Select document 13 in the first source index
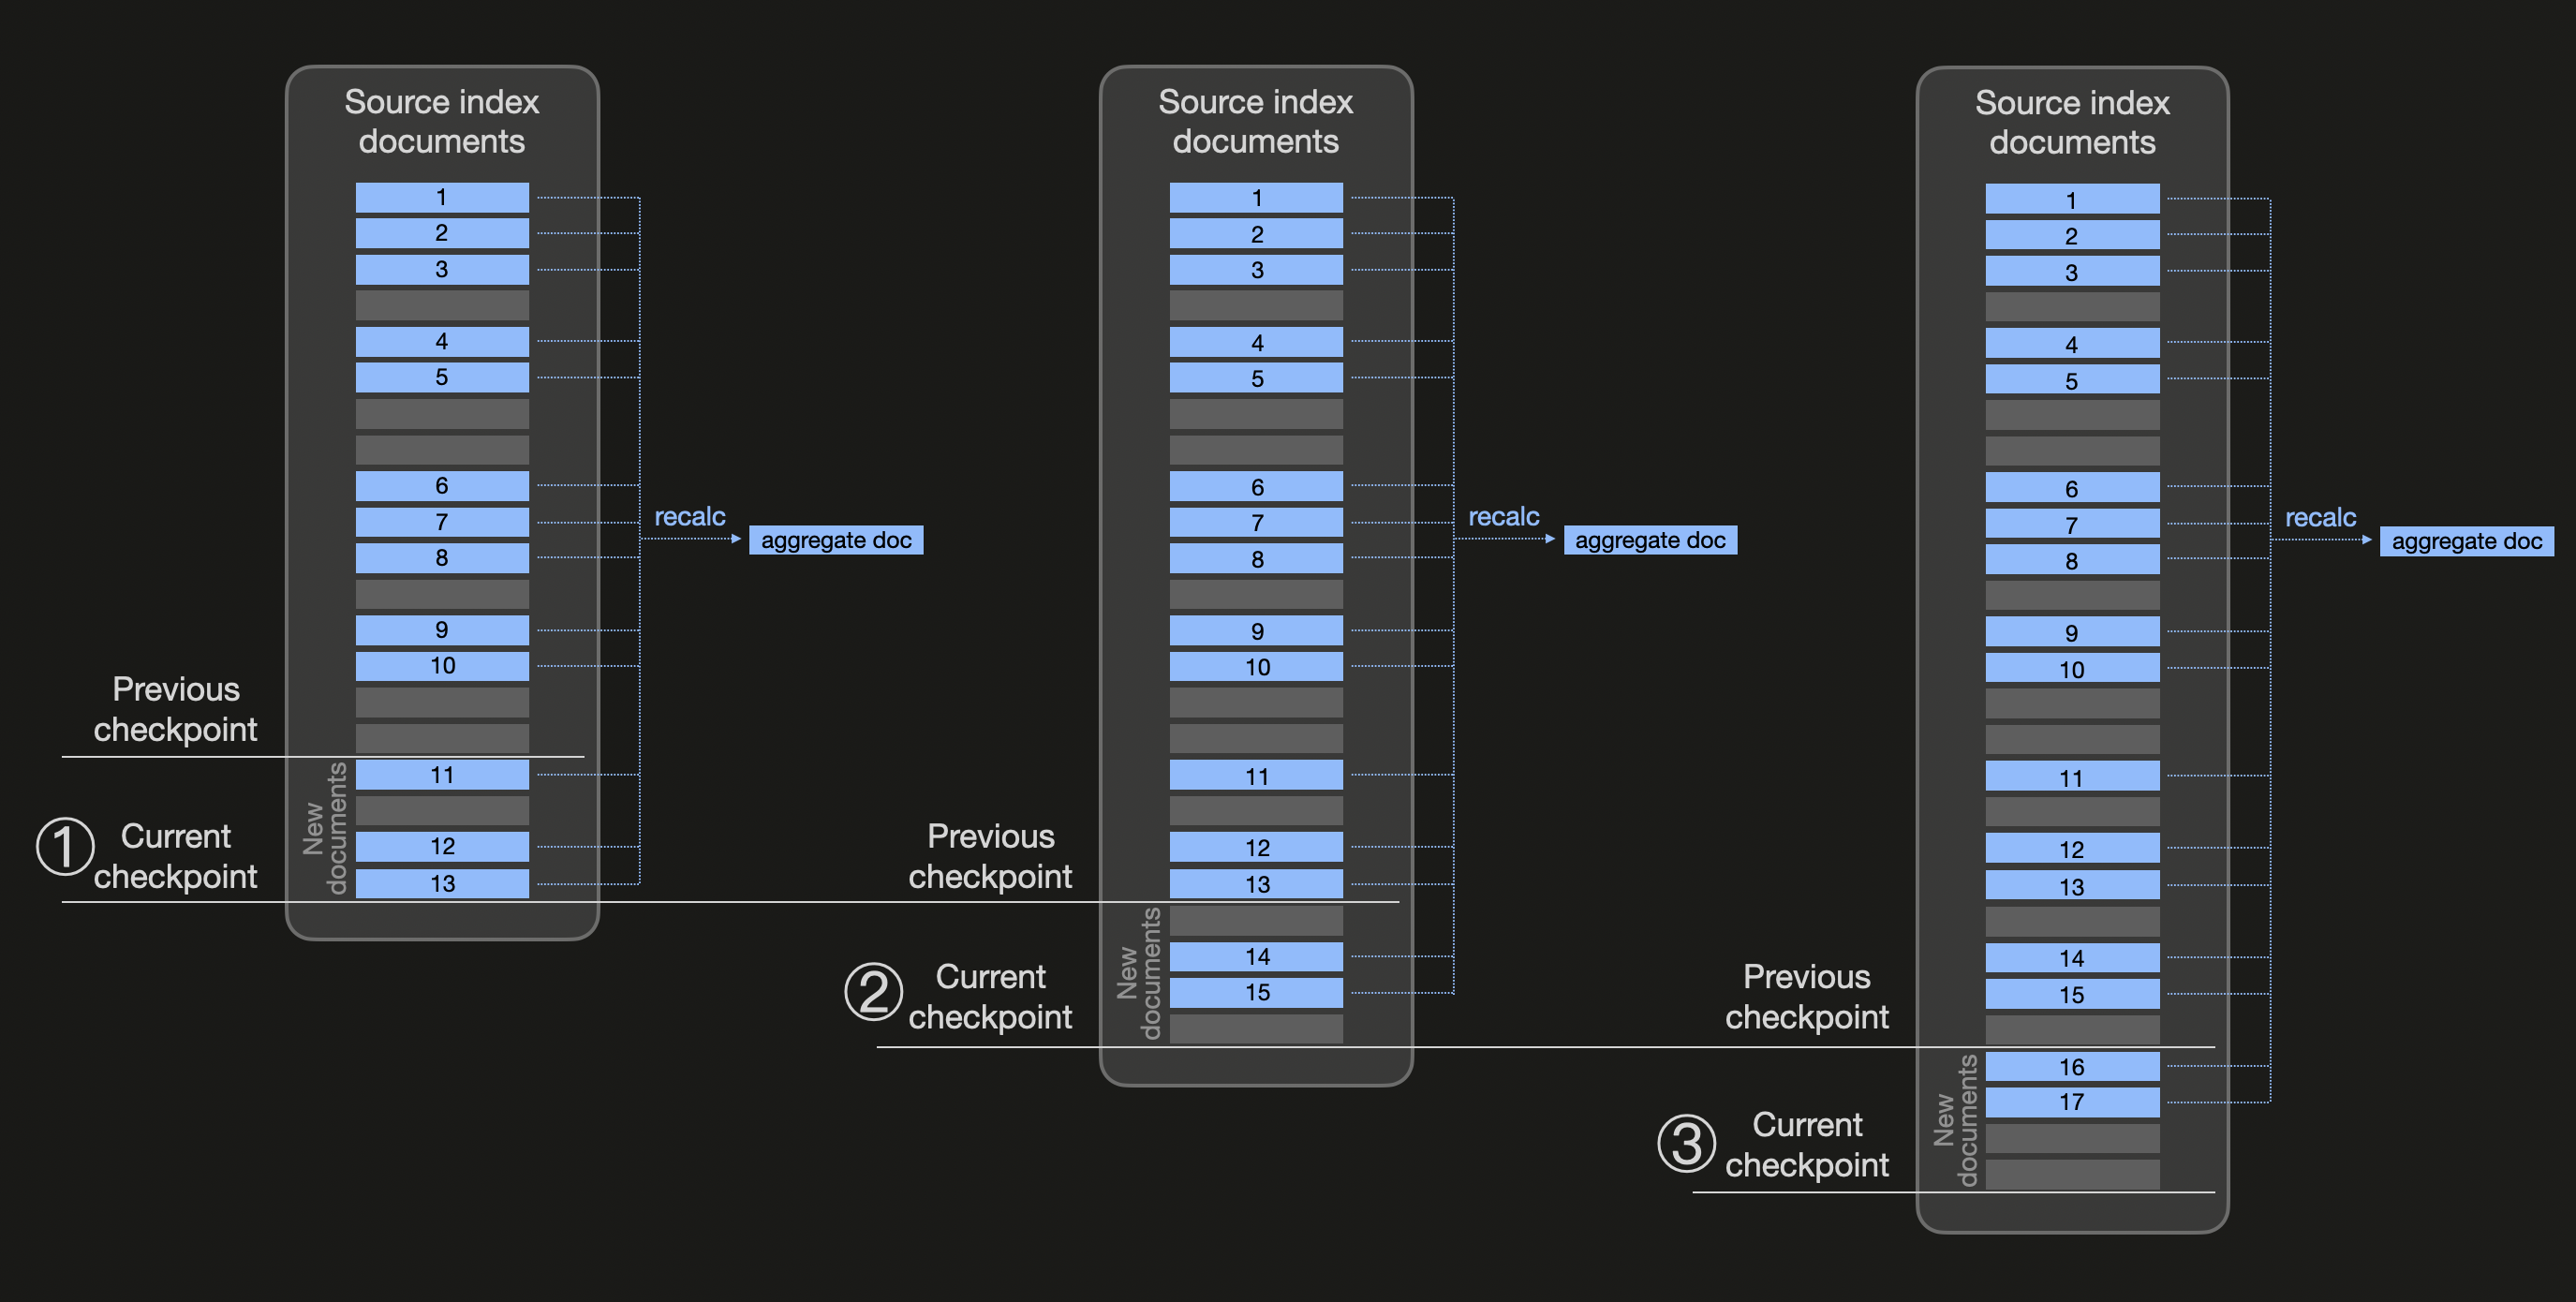Screen dimensions: 2576x1302 pyautogui.click(x=442, y=883)
